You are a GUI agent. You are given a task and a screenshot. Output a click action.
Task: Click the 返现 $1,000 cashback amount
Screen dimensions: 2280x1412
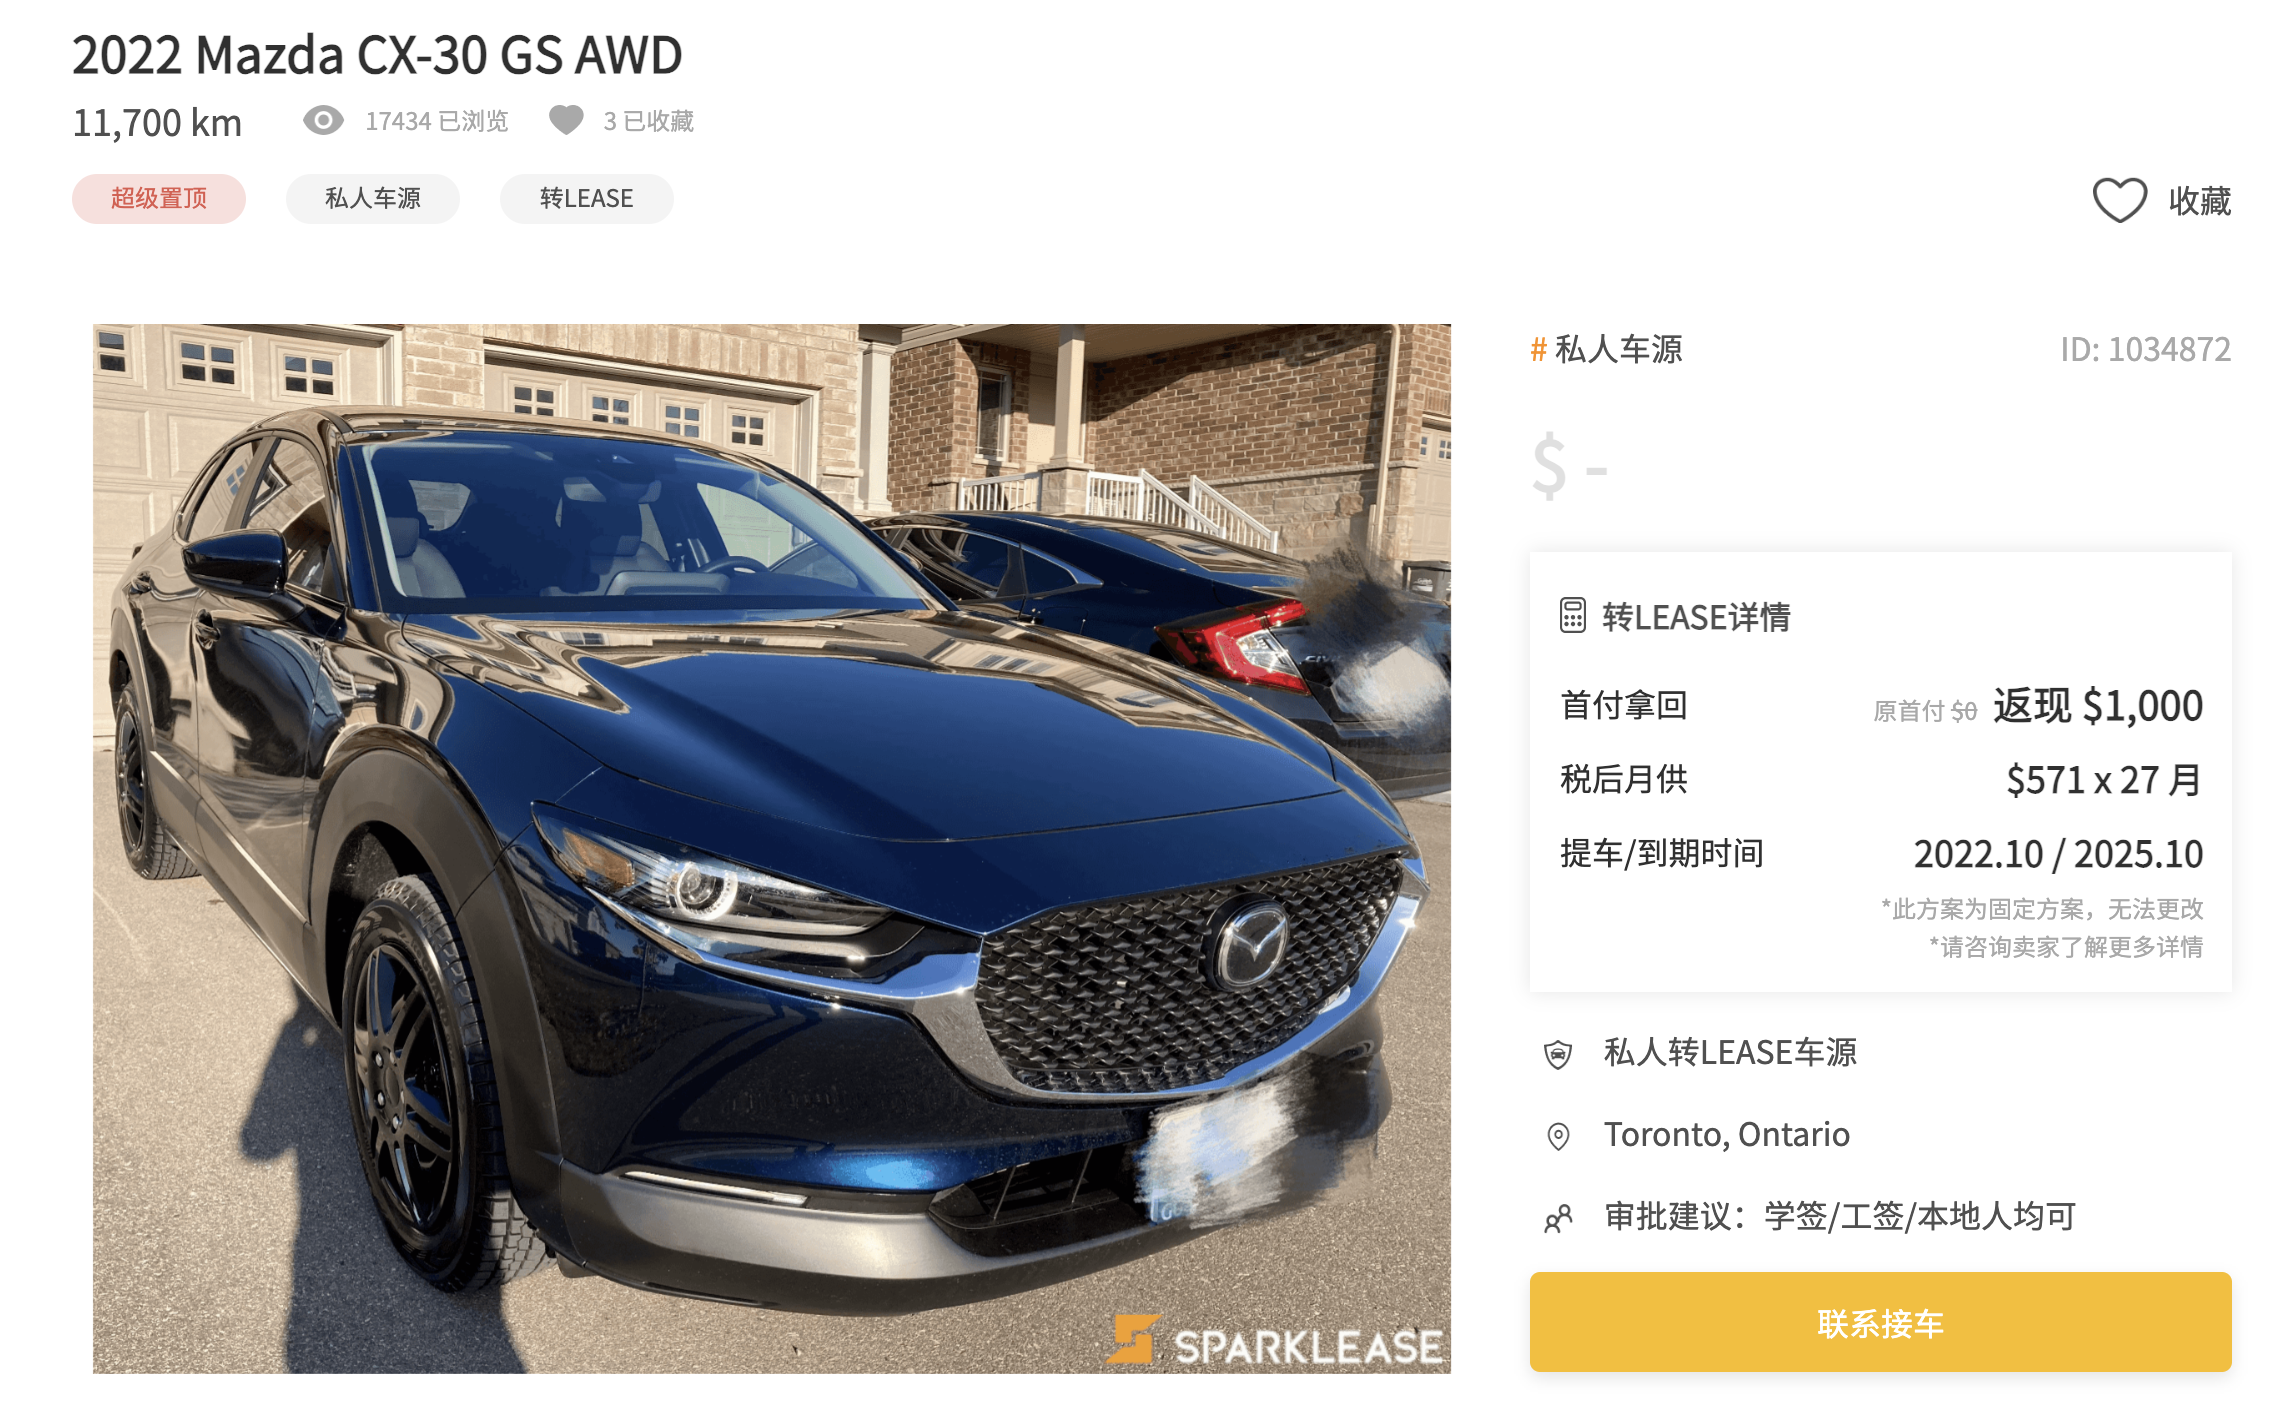[2098, 706]
